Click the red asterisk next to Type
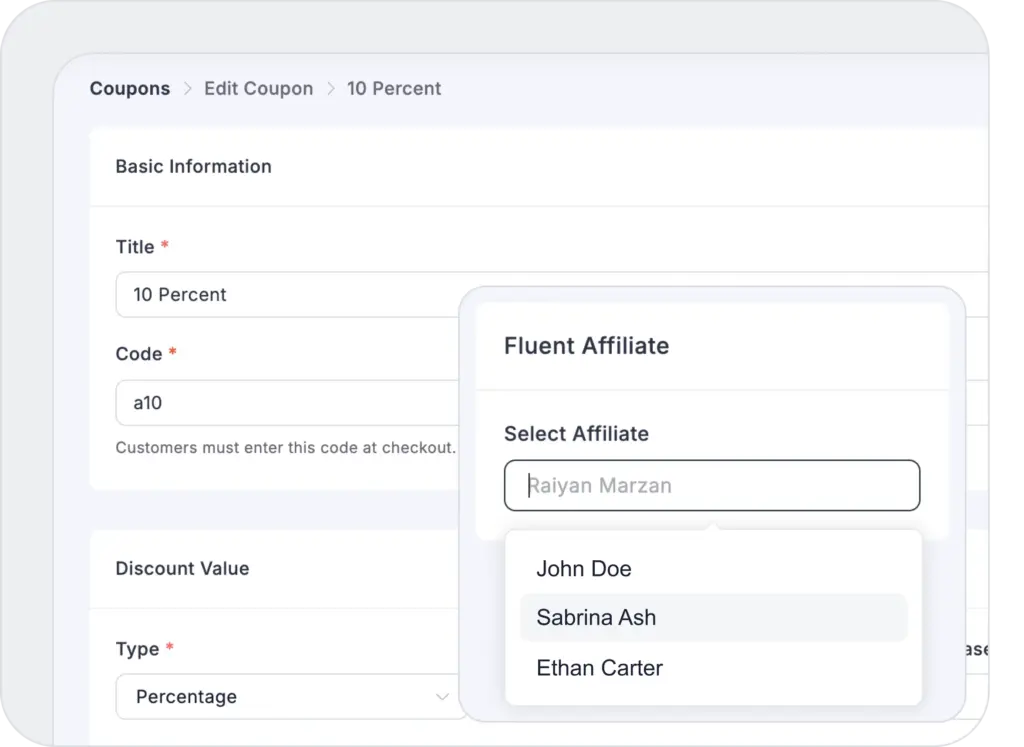The width and height of the screenshot is (1024, 747). point(170,649)
